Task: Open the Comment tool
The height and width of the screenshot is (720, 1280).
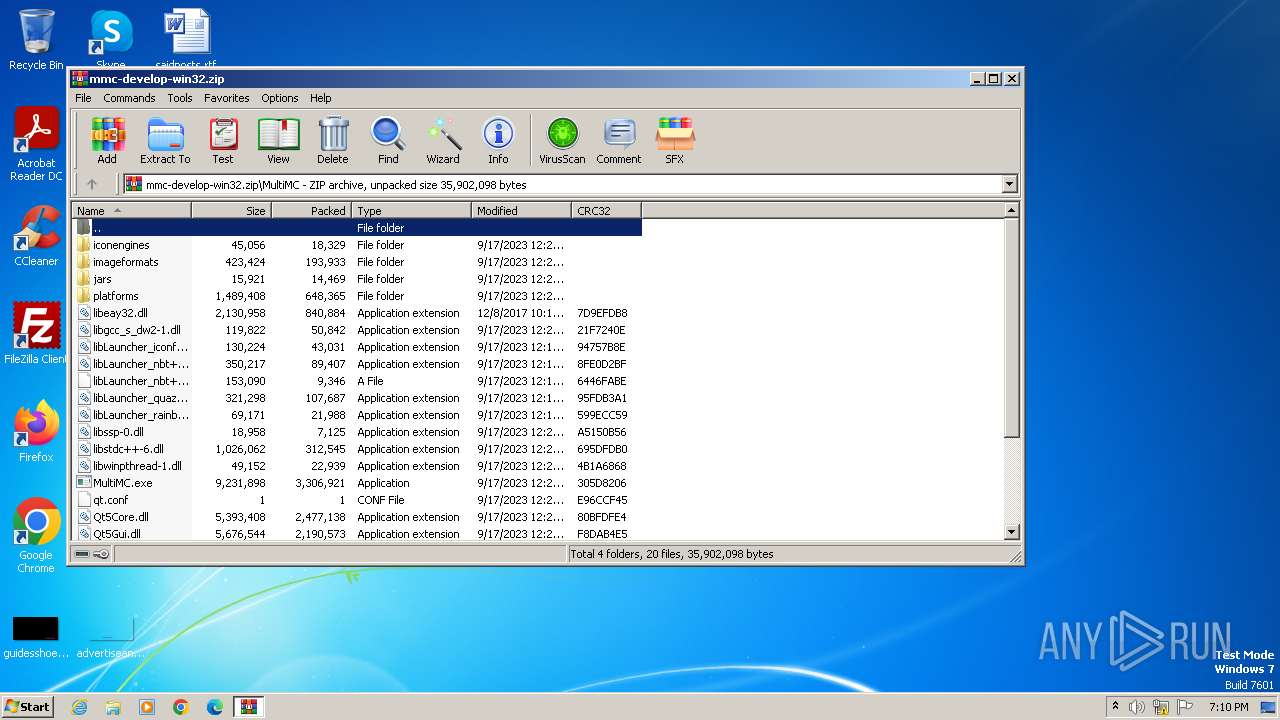Action: (x=619, y=141)
